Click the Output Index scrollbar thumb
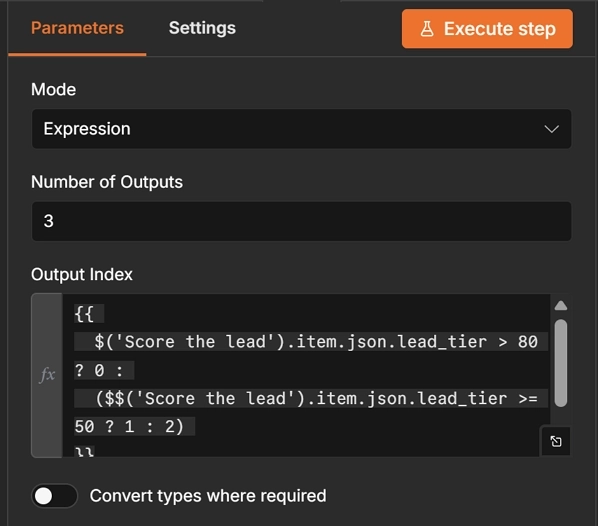The image size is (598, 526). [x=561, y=364]
